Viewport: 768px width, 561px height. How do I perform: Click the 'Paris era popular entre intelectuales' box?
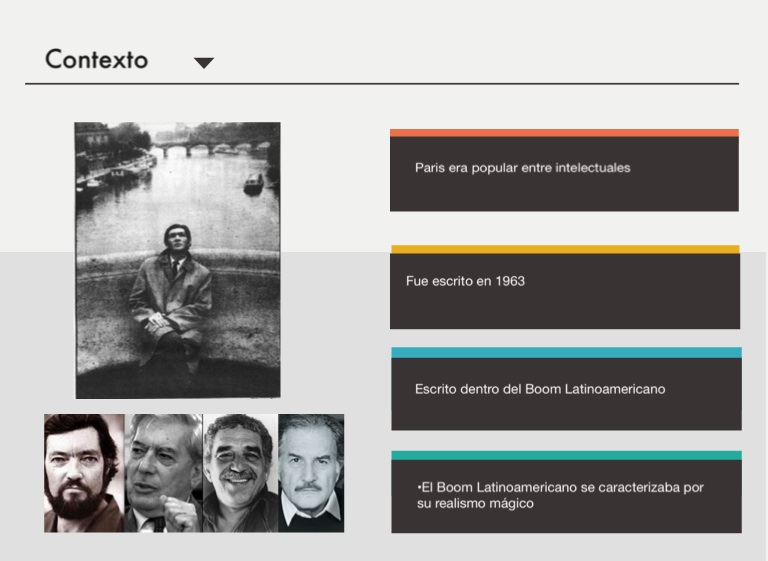coord(564,173)
